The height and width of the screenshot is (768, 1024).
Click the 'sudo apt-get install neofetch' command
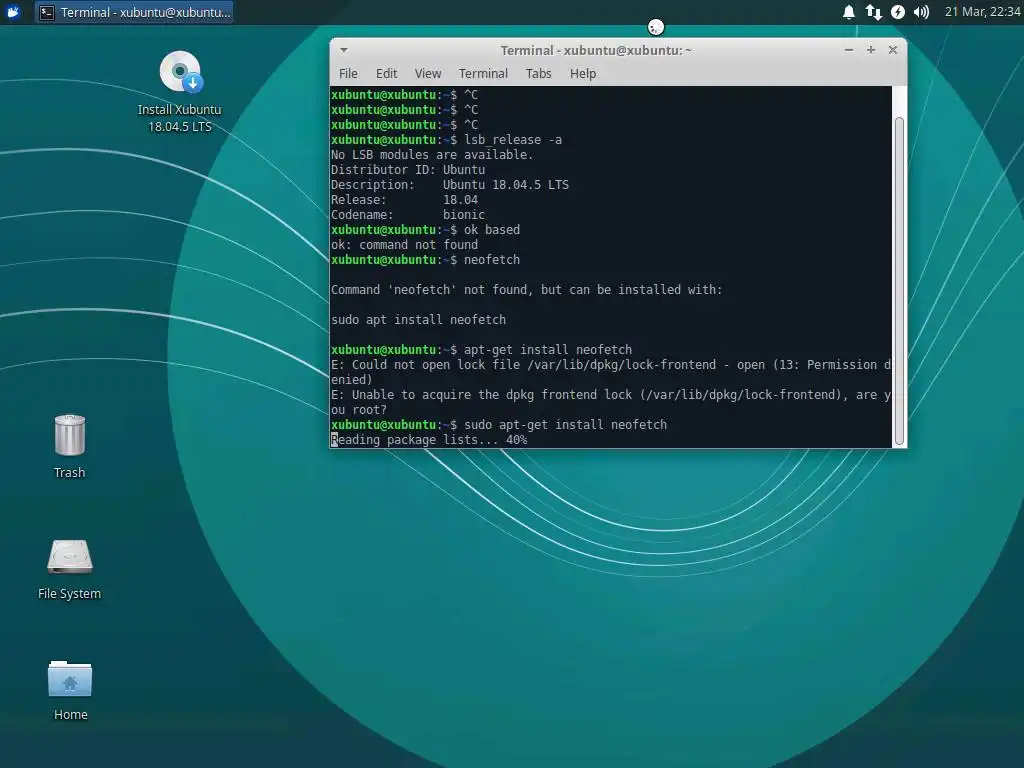click(x=566, y=425)
